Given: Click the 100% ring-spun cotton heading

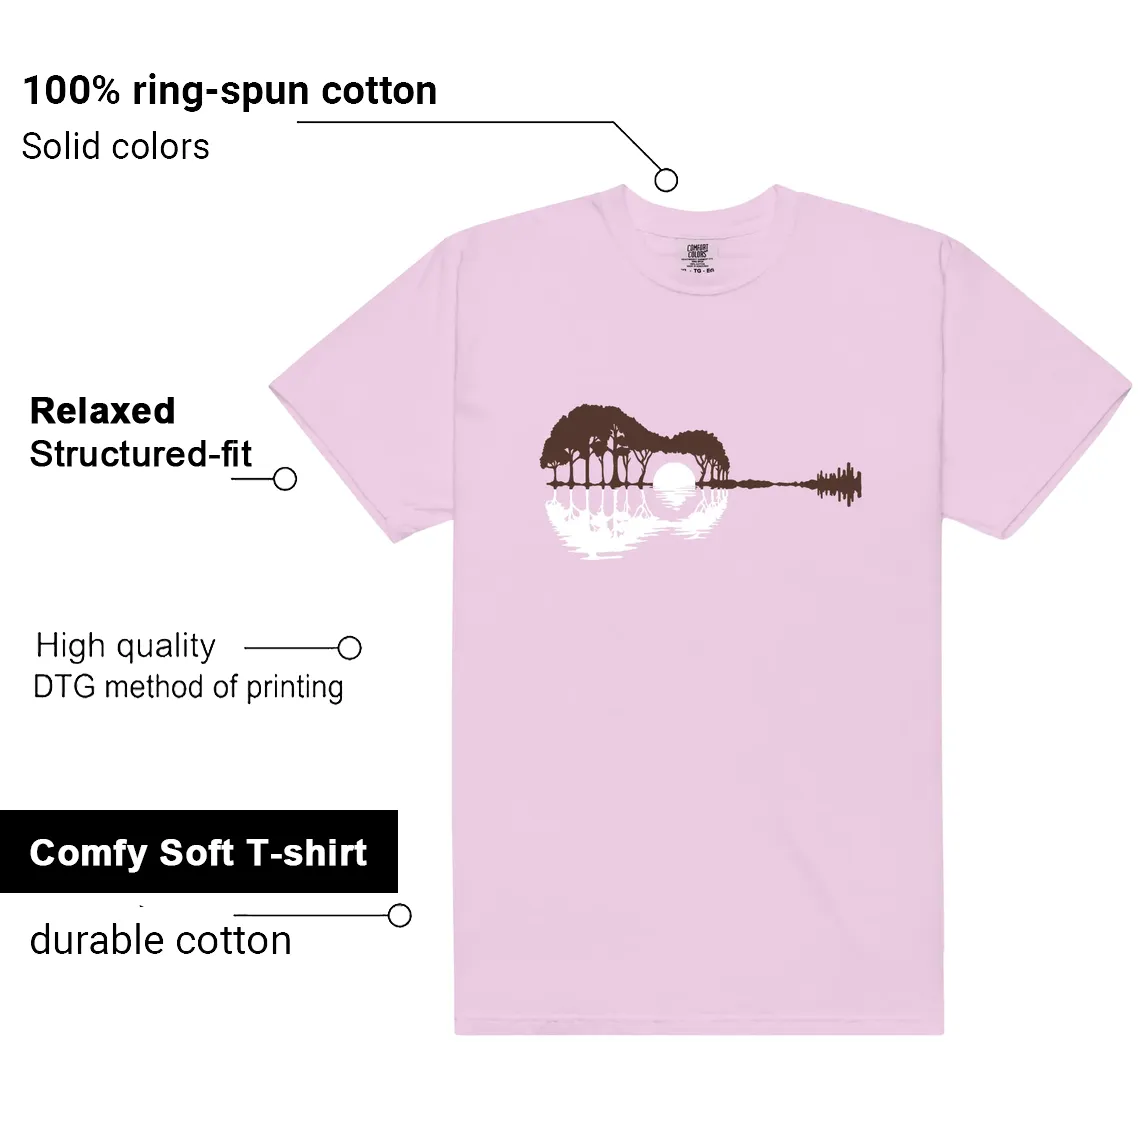Looking at the screenshot, I should 230,91.
